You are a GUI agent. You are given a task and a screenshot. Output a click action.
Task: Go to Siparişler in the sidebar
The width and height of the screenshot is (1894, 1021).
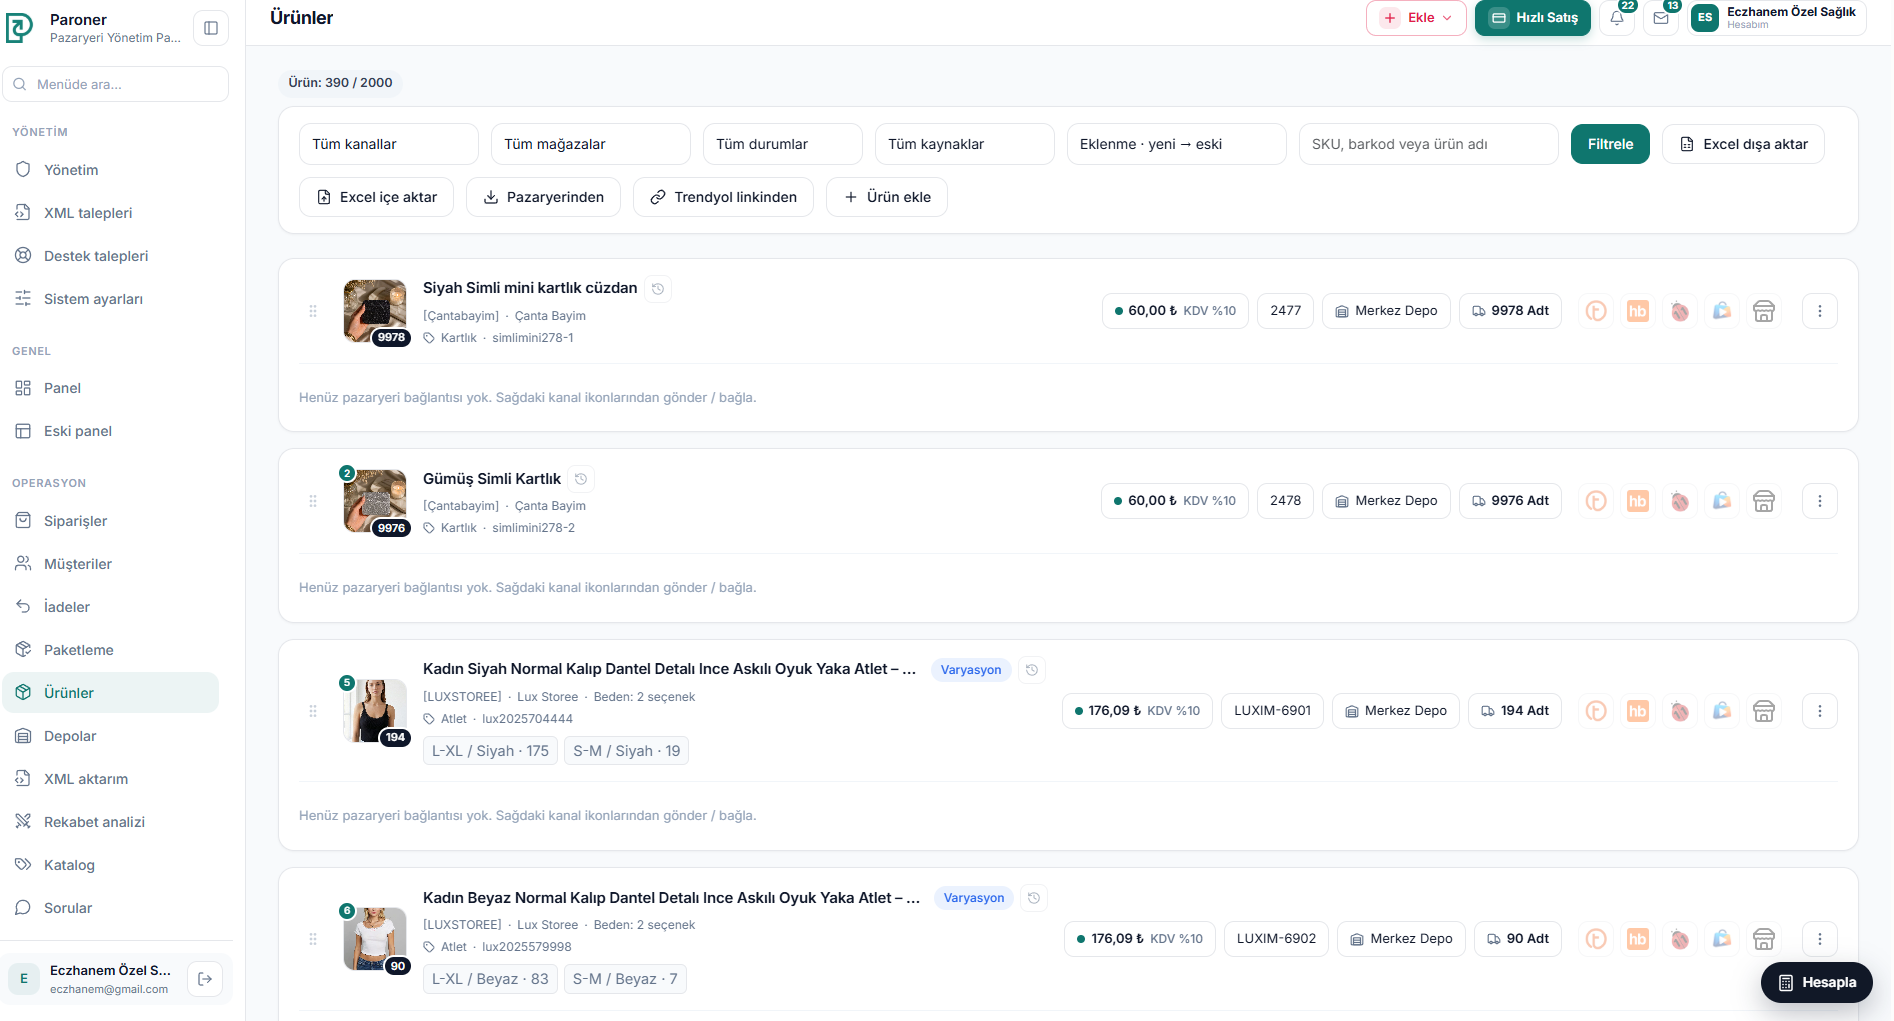coord(111,521)
